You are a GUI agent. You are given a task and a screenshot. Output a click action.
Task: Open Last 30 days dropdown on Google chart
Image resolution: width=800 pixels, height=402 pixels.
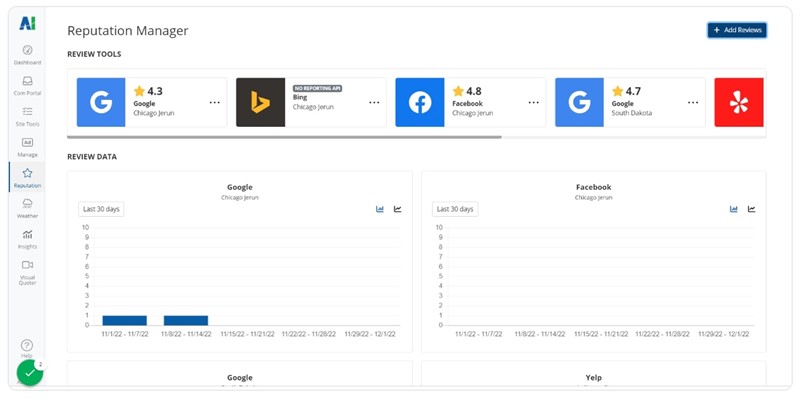coord(101,209)
